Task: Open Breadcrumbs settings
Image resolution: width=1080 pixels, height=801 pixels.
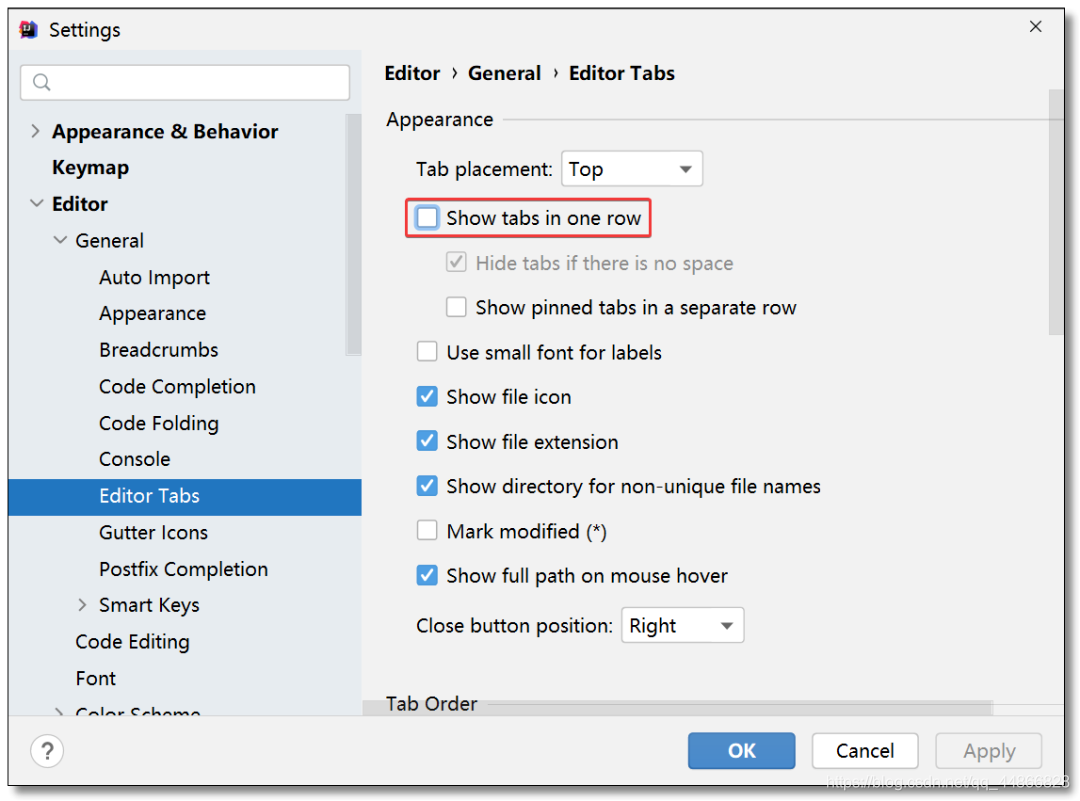Action: pos(158,350)
